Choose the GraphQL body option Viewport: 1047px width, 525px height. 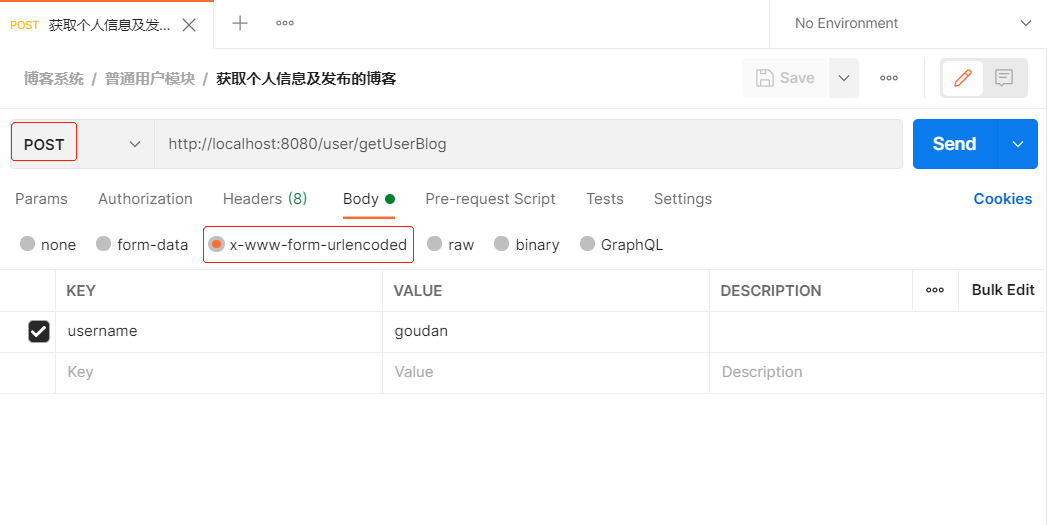[x=588, y=244]
